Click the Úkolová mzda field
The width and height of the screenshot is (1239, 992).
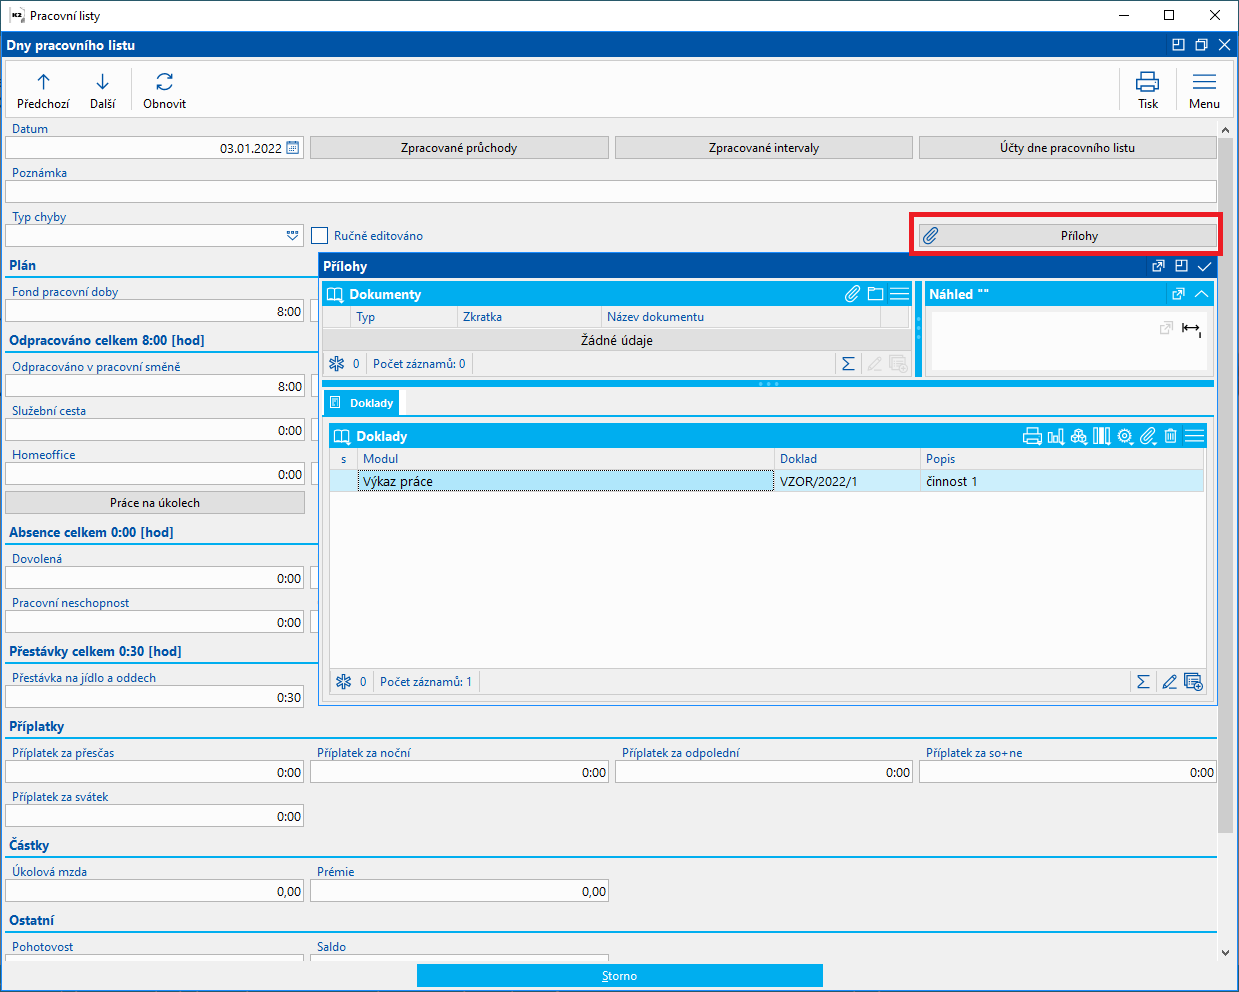click(155, 891)
